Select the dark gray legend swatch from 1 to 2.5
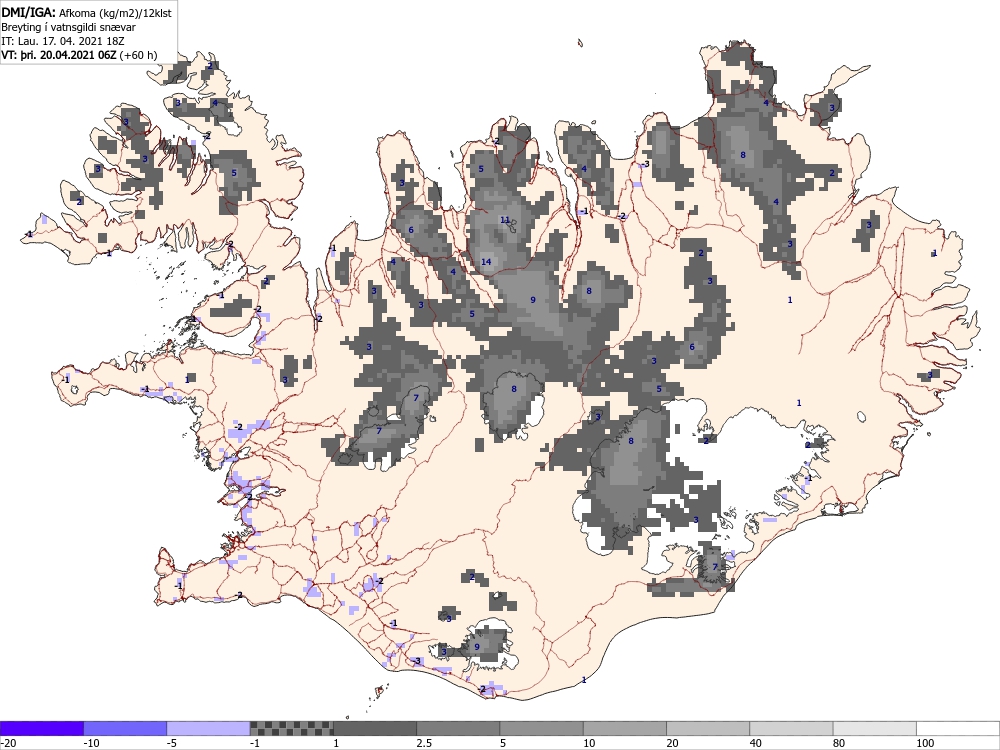 [x=375, y=728]
